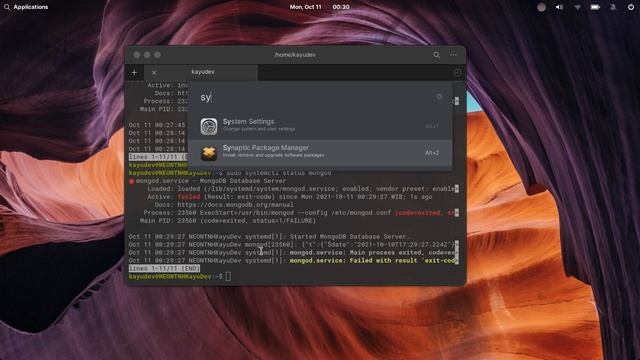Open the notifications bell indicator
The image size is (640, 360).
point(613,7)
